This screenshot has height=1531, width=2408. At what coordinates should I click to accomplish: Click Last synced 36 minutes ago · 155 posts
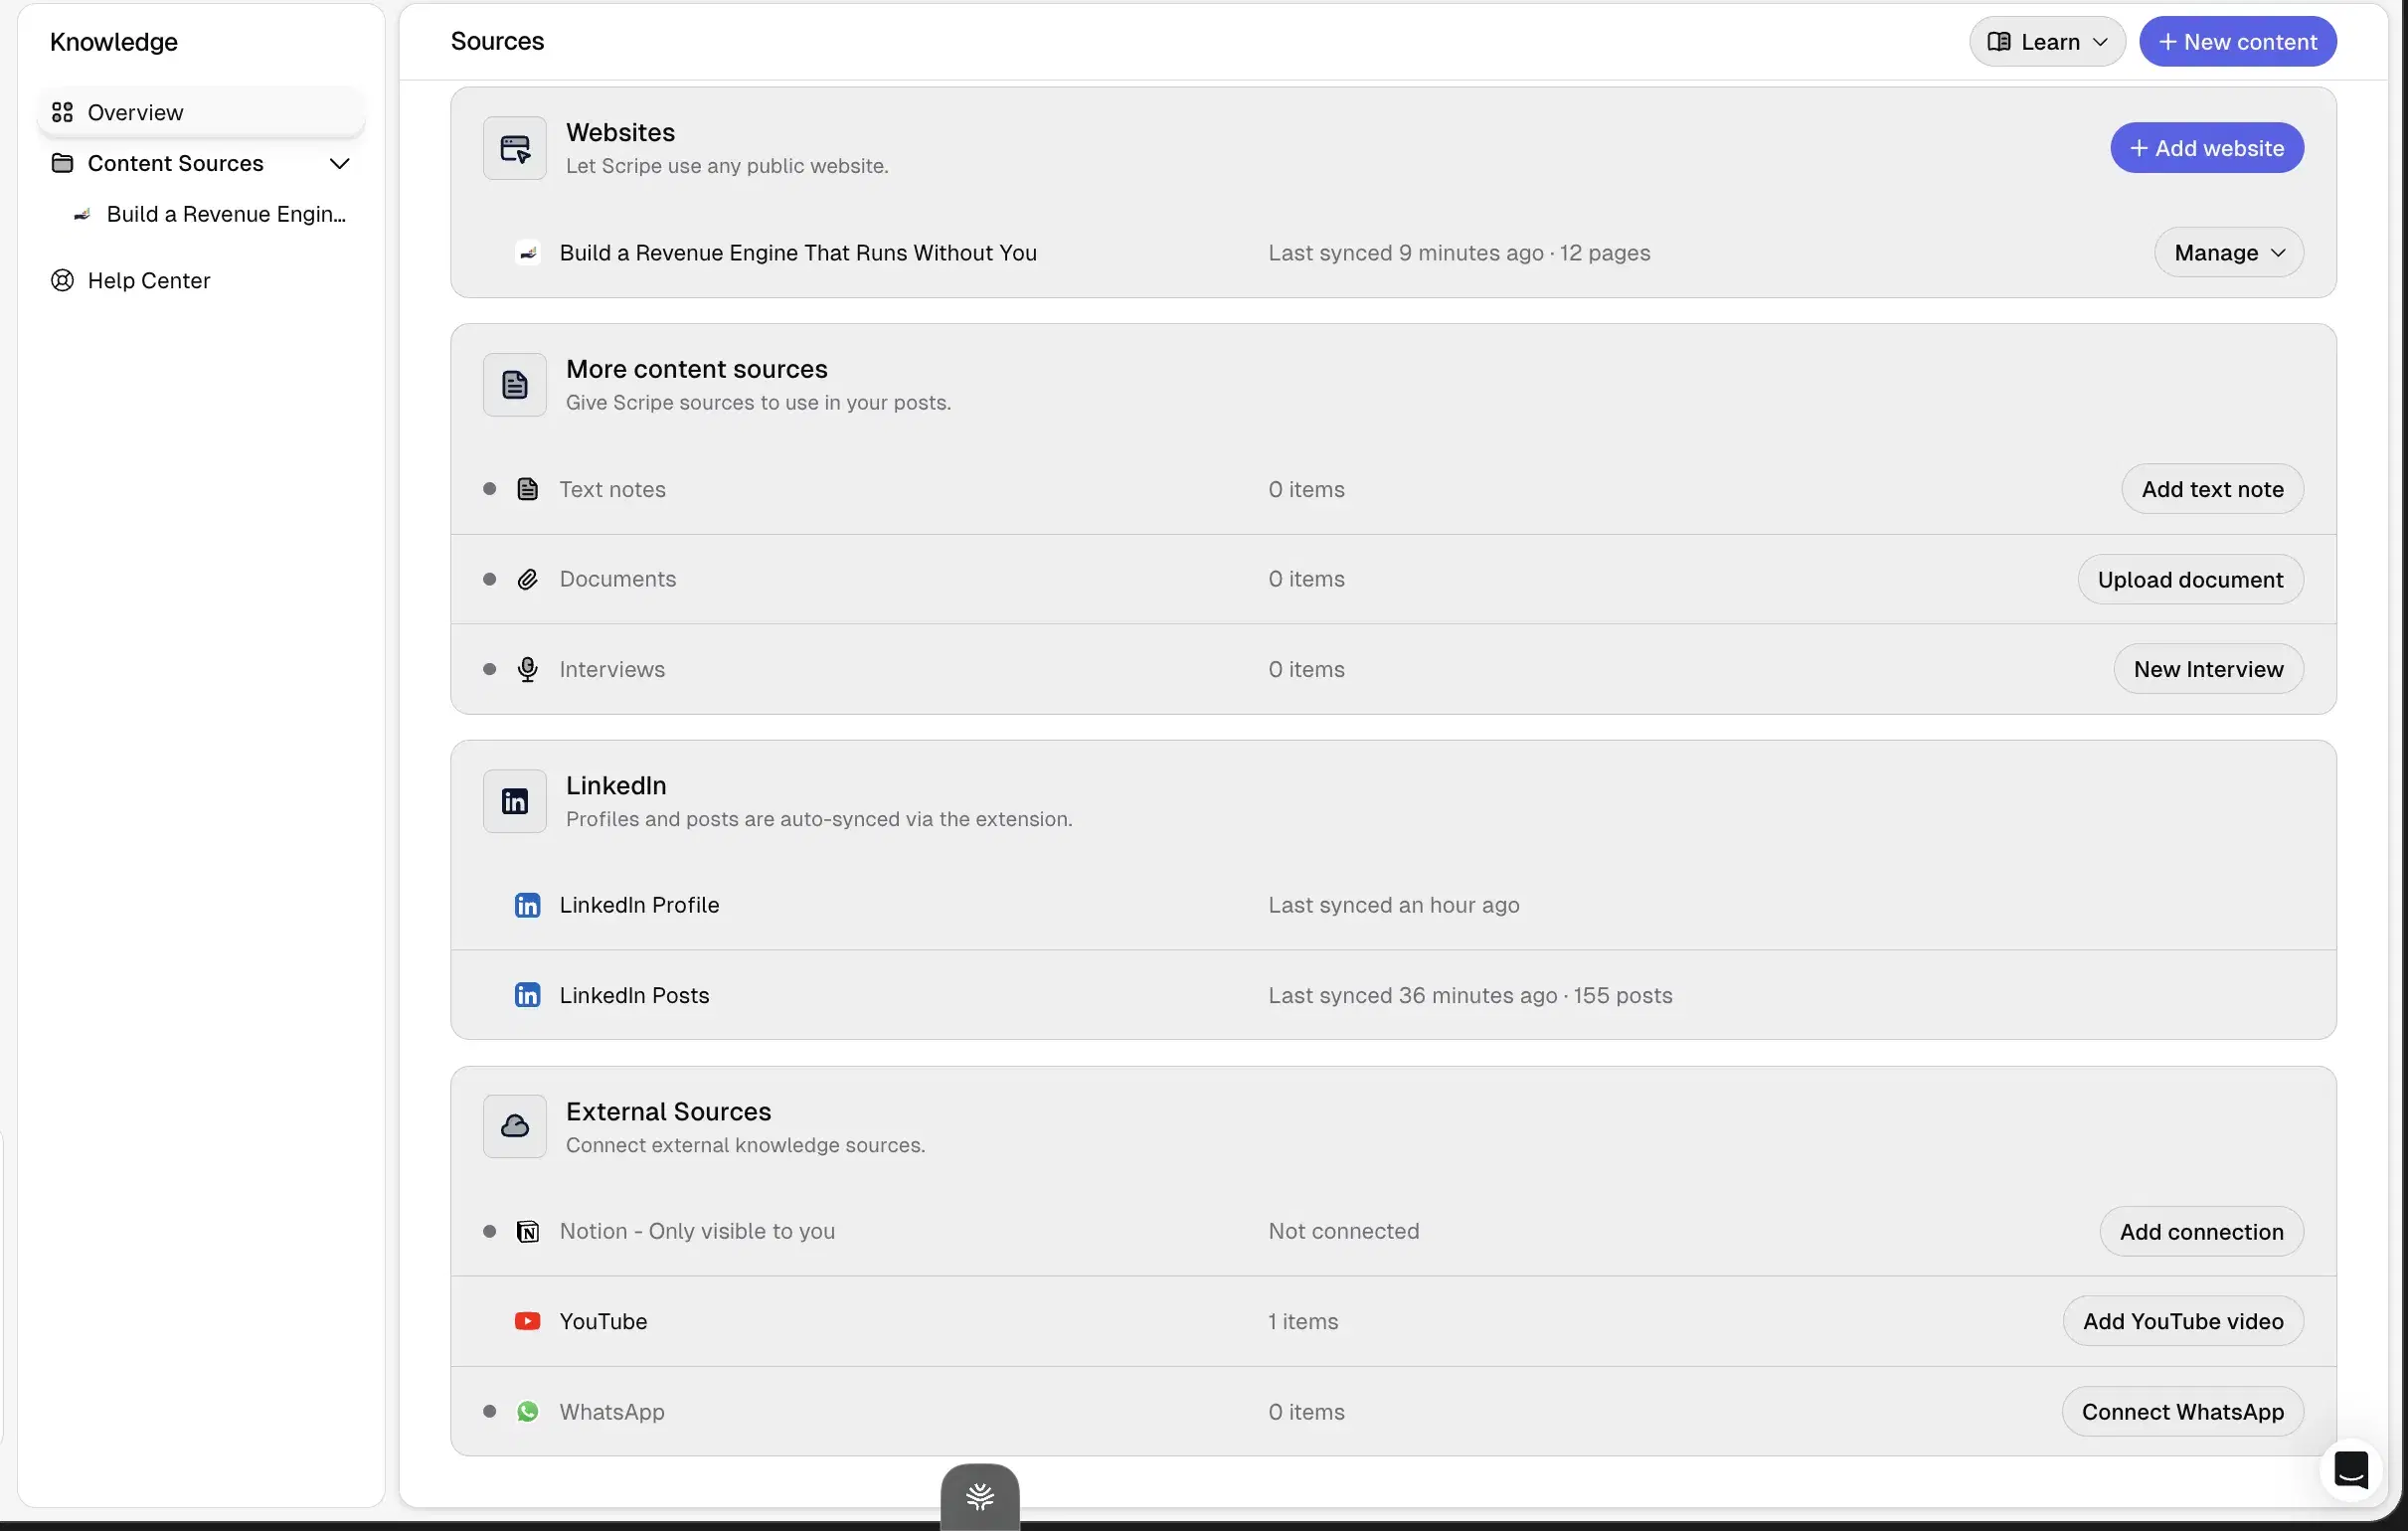(x=1470, y=995)
